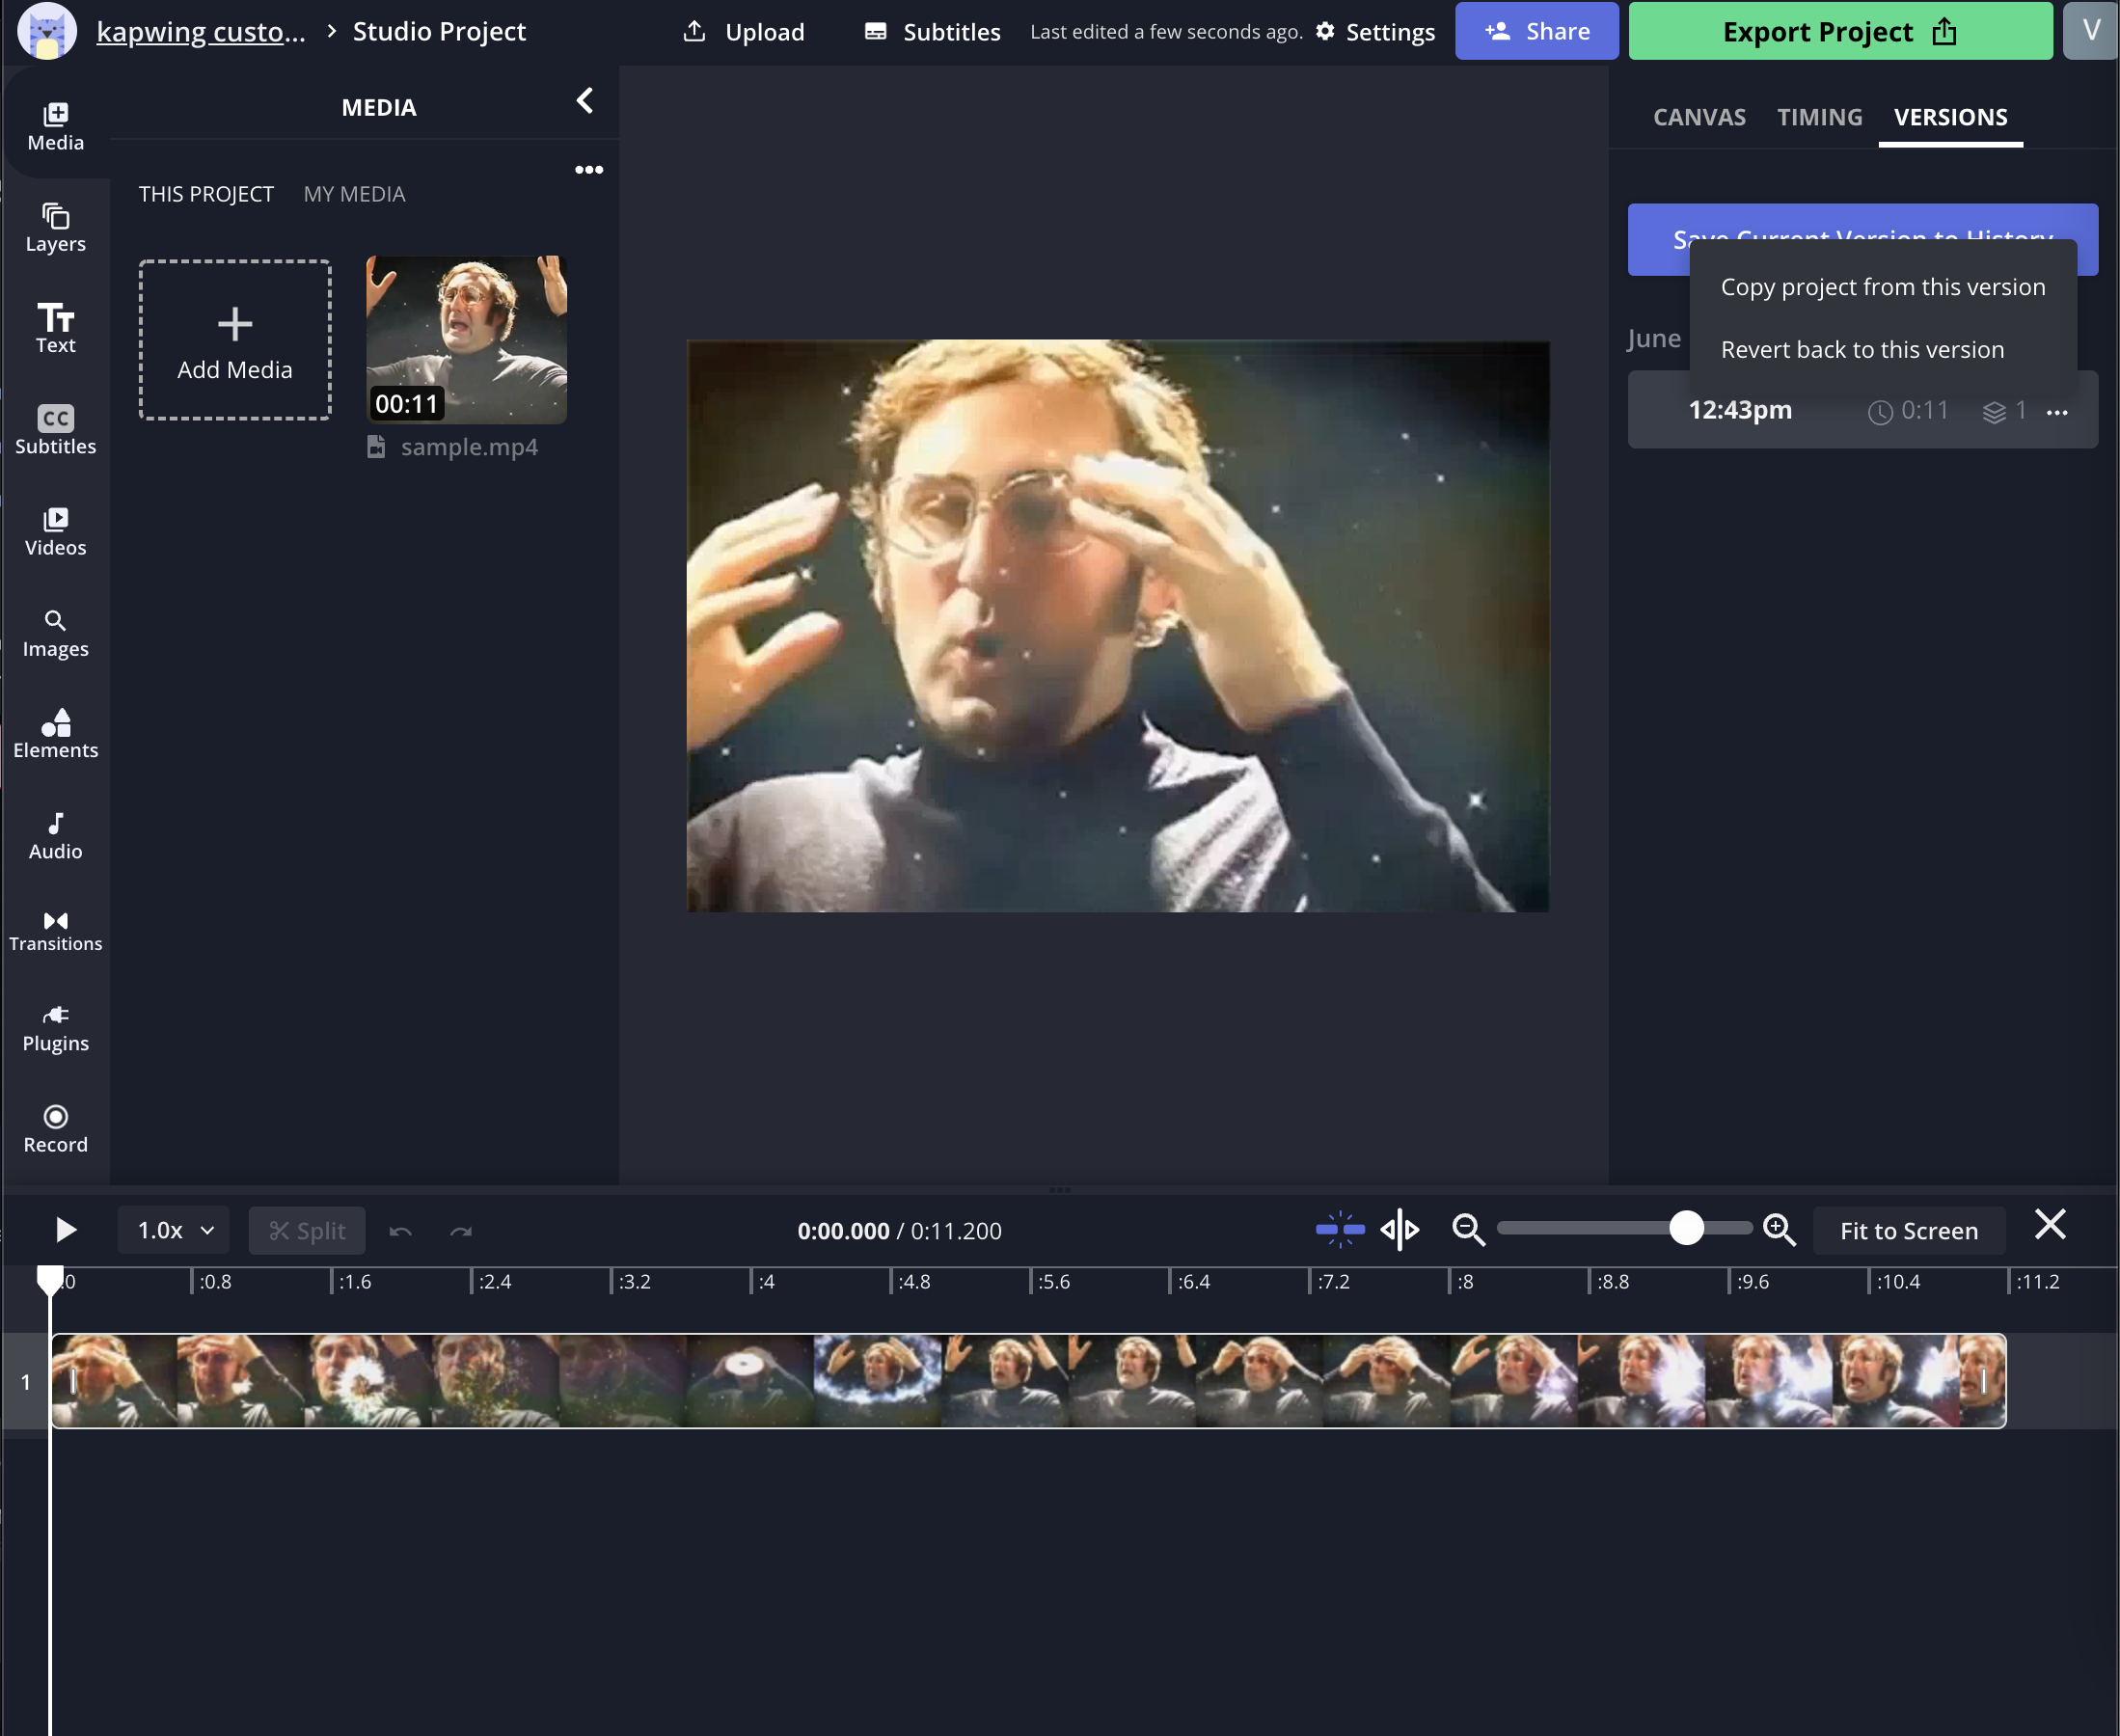Open the Layers sidebar panel

pyautogui.click(x=55, y=228)
